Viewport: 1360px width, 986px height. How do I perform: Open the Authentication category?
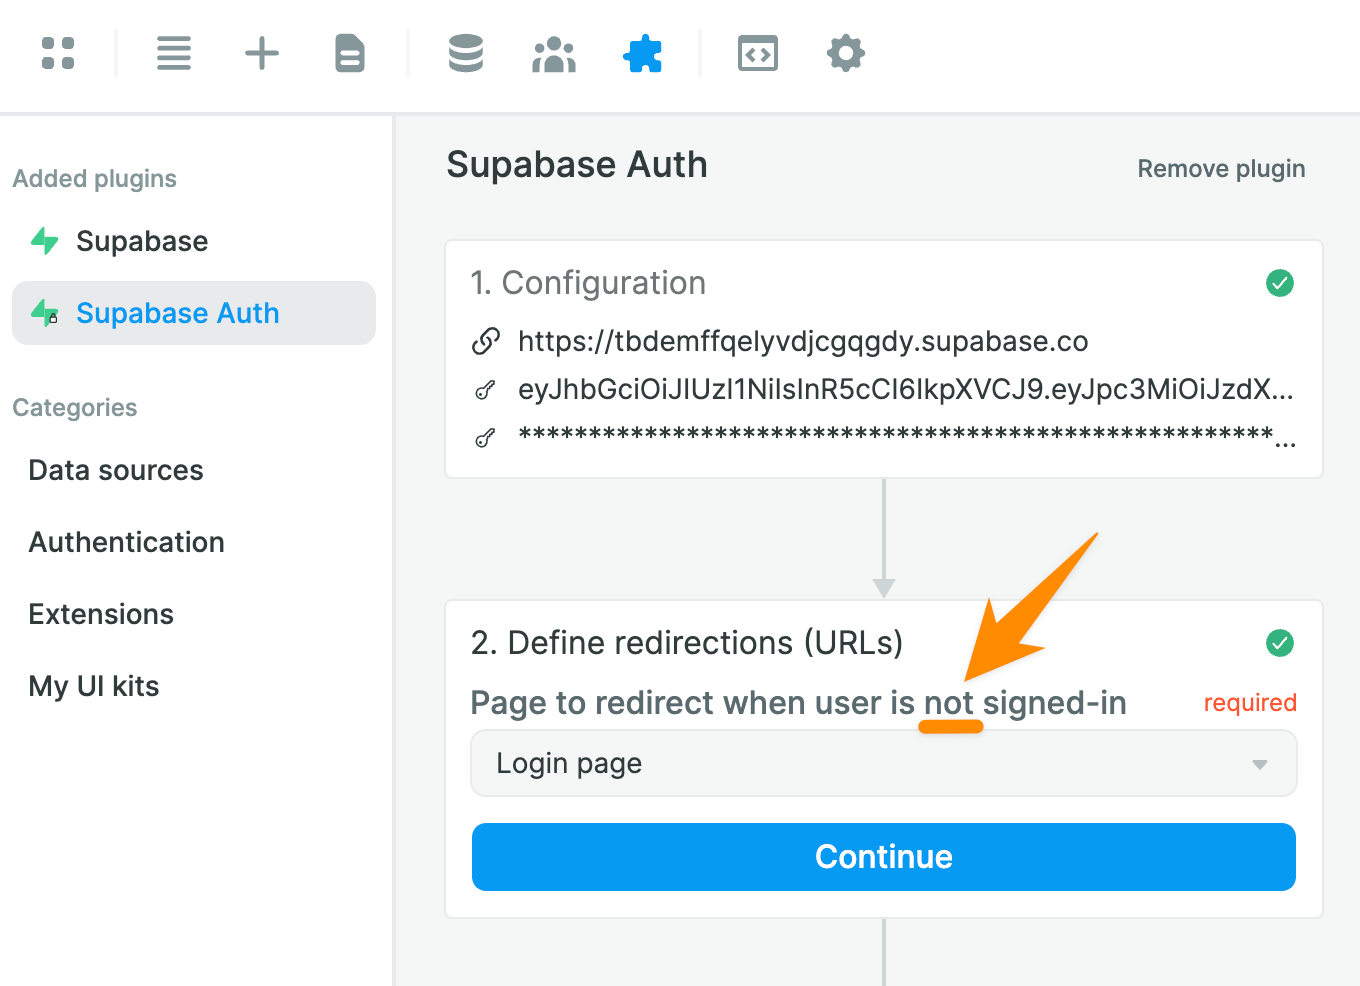tap(127, 542)
